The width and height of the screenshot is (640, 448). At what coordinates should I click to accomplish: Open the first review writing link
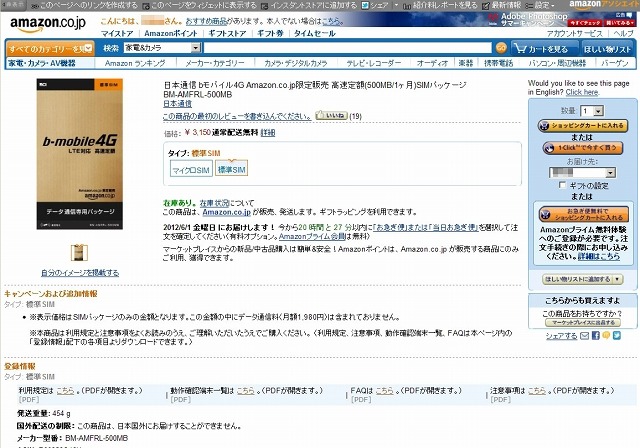237,116
